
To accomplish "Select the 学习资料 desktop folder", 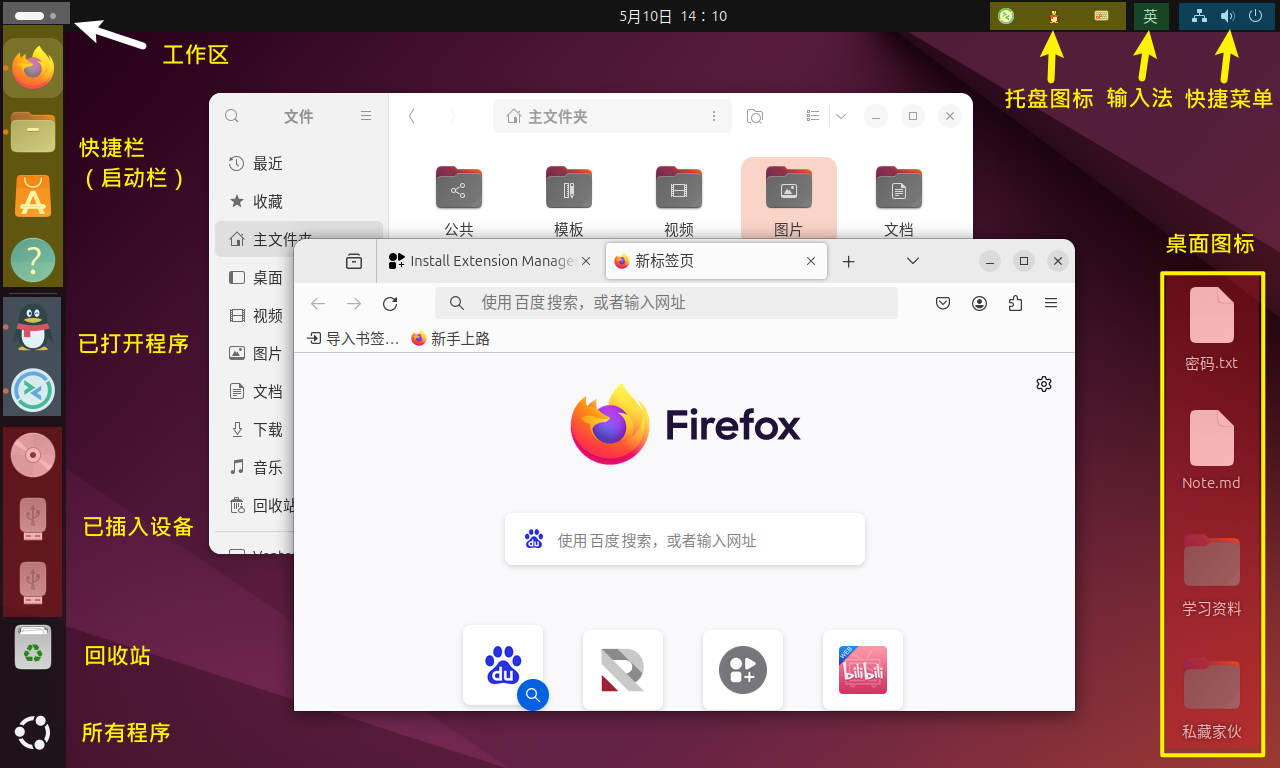I will point(1212,575).
